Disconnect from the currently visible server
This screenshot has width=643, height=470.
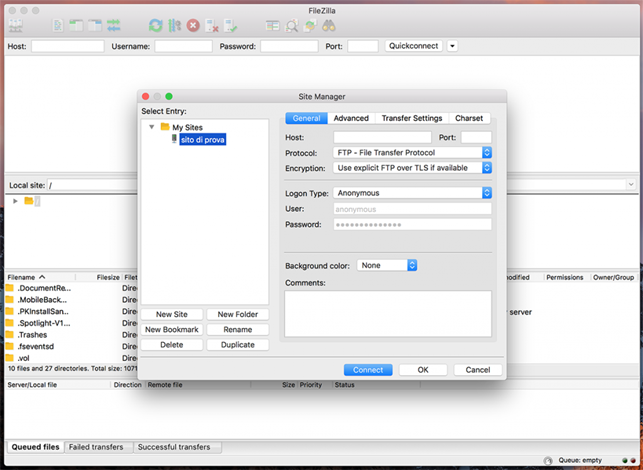tap(212, 26)
